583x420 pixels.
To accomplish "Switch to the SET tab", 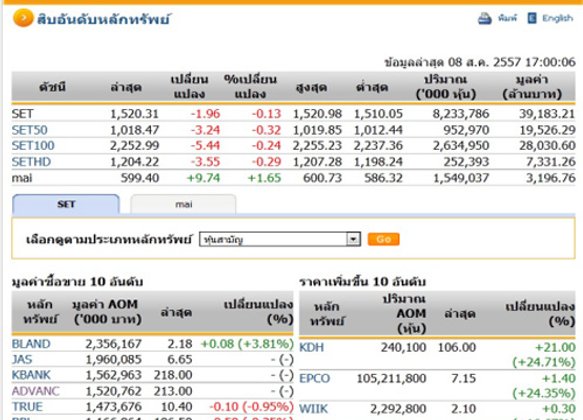I will (x=66, y=204).
